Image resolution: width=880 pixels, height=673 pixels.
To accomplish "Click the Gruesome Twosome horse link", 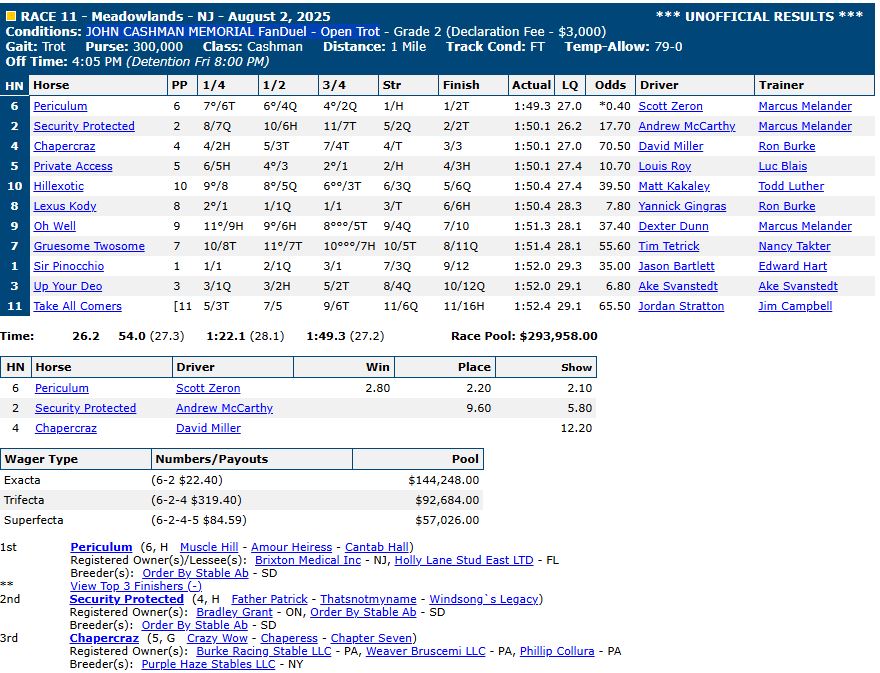I will point(89,246).
